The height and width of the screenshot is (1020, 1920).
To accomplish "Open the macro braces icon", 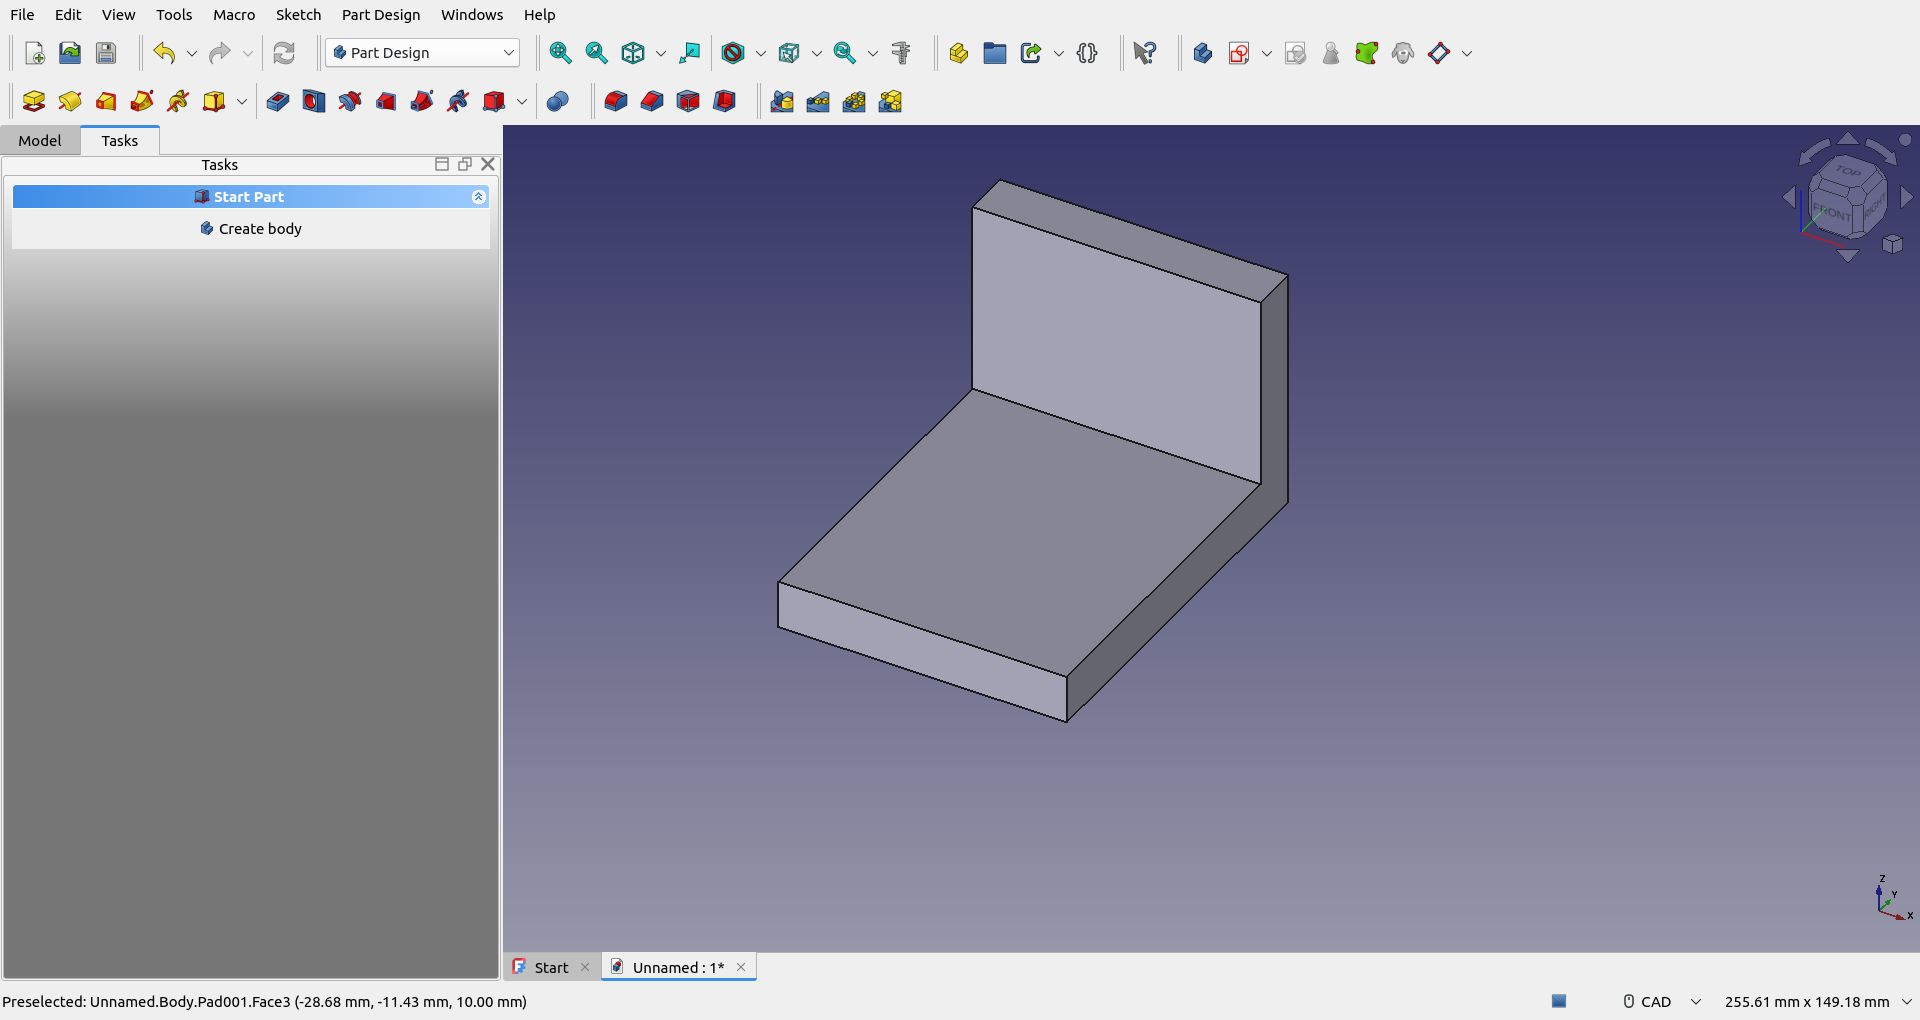I will pyautogui.click(x=1087, y=53).
